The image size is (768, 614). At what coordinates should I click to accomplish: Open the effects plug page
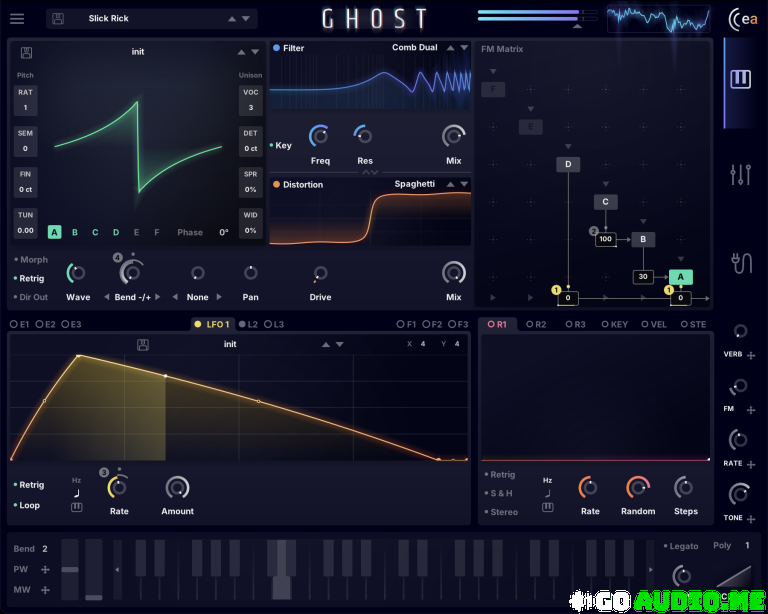click(742, 263)
